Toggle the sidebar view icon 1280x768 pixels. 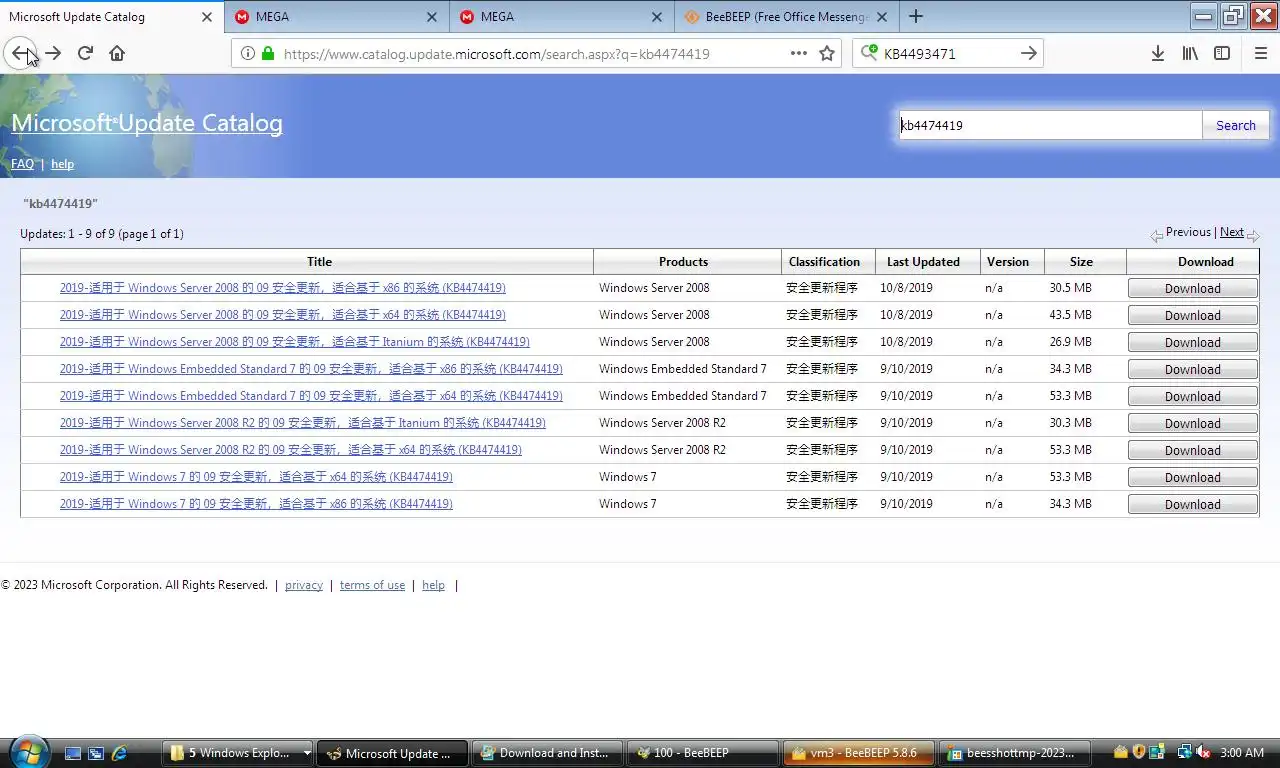click(x=1221, y=53)
